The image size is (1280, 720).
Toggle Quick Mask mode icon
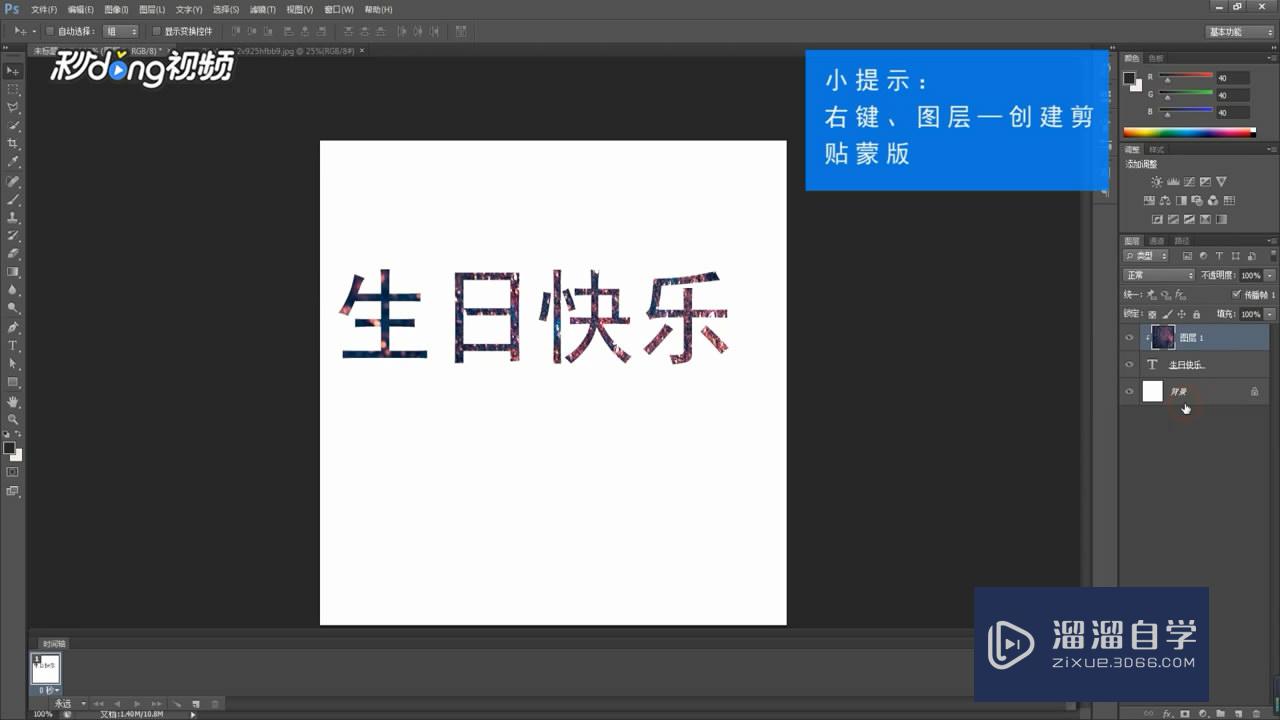point(13,472)
